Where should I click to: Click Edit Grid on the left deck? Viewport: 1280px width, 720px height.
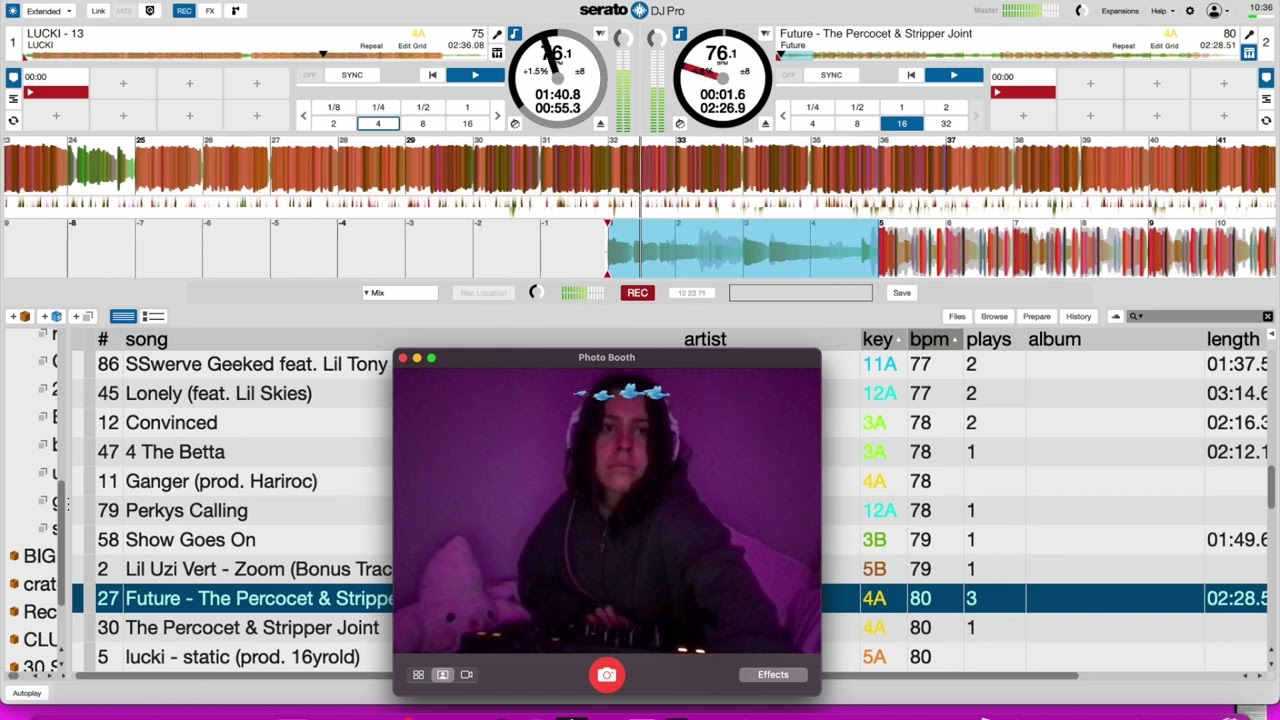(x=412, y=46)
